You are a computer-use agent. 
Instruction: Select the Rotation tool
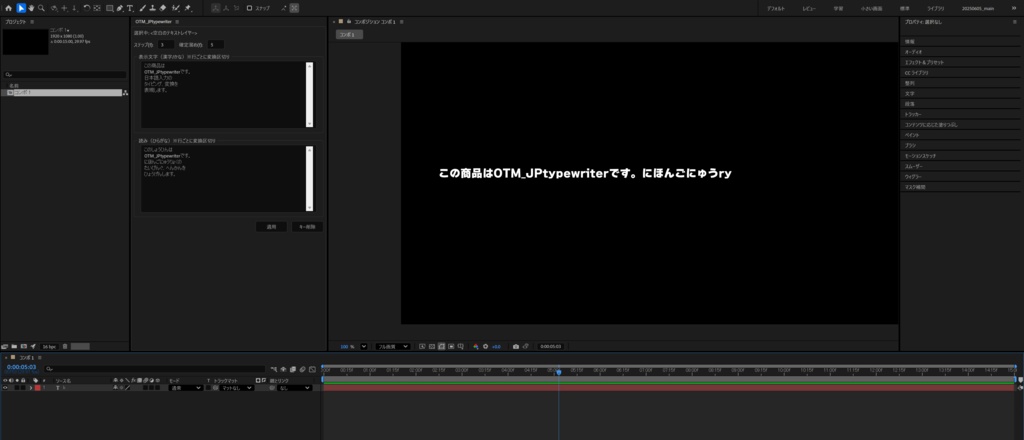pyautogui.click(x=86, y=8)
